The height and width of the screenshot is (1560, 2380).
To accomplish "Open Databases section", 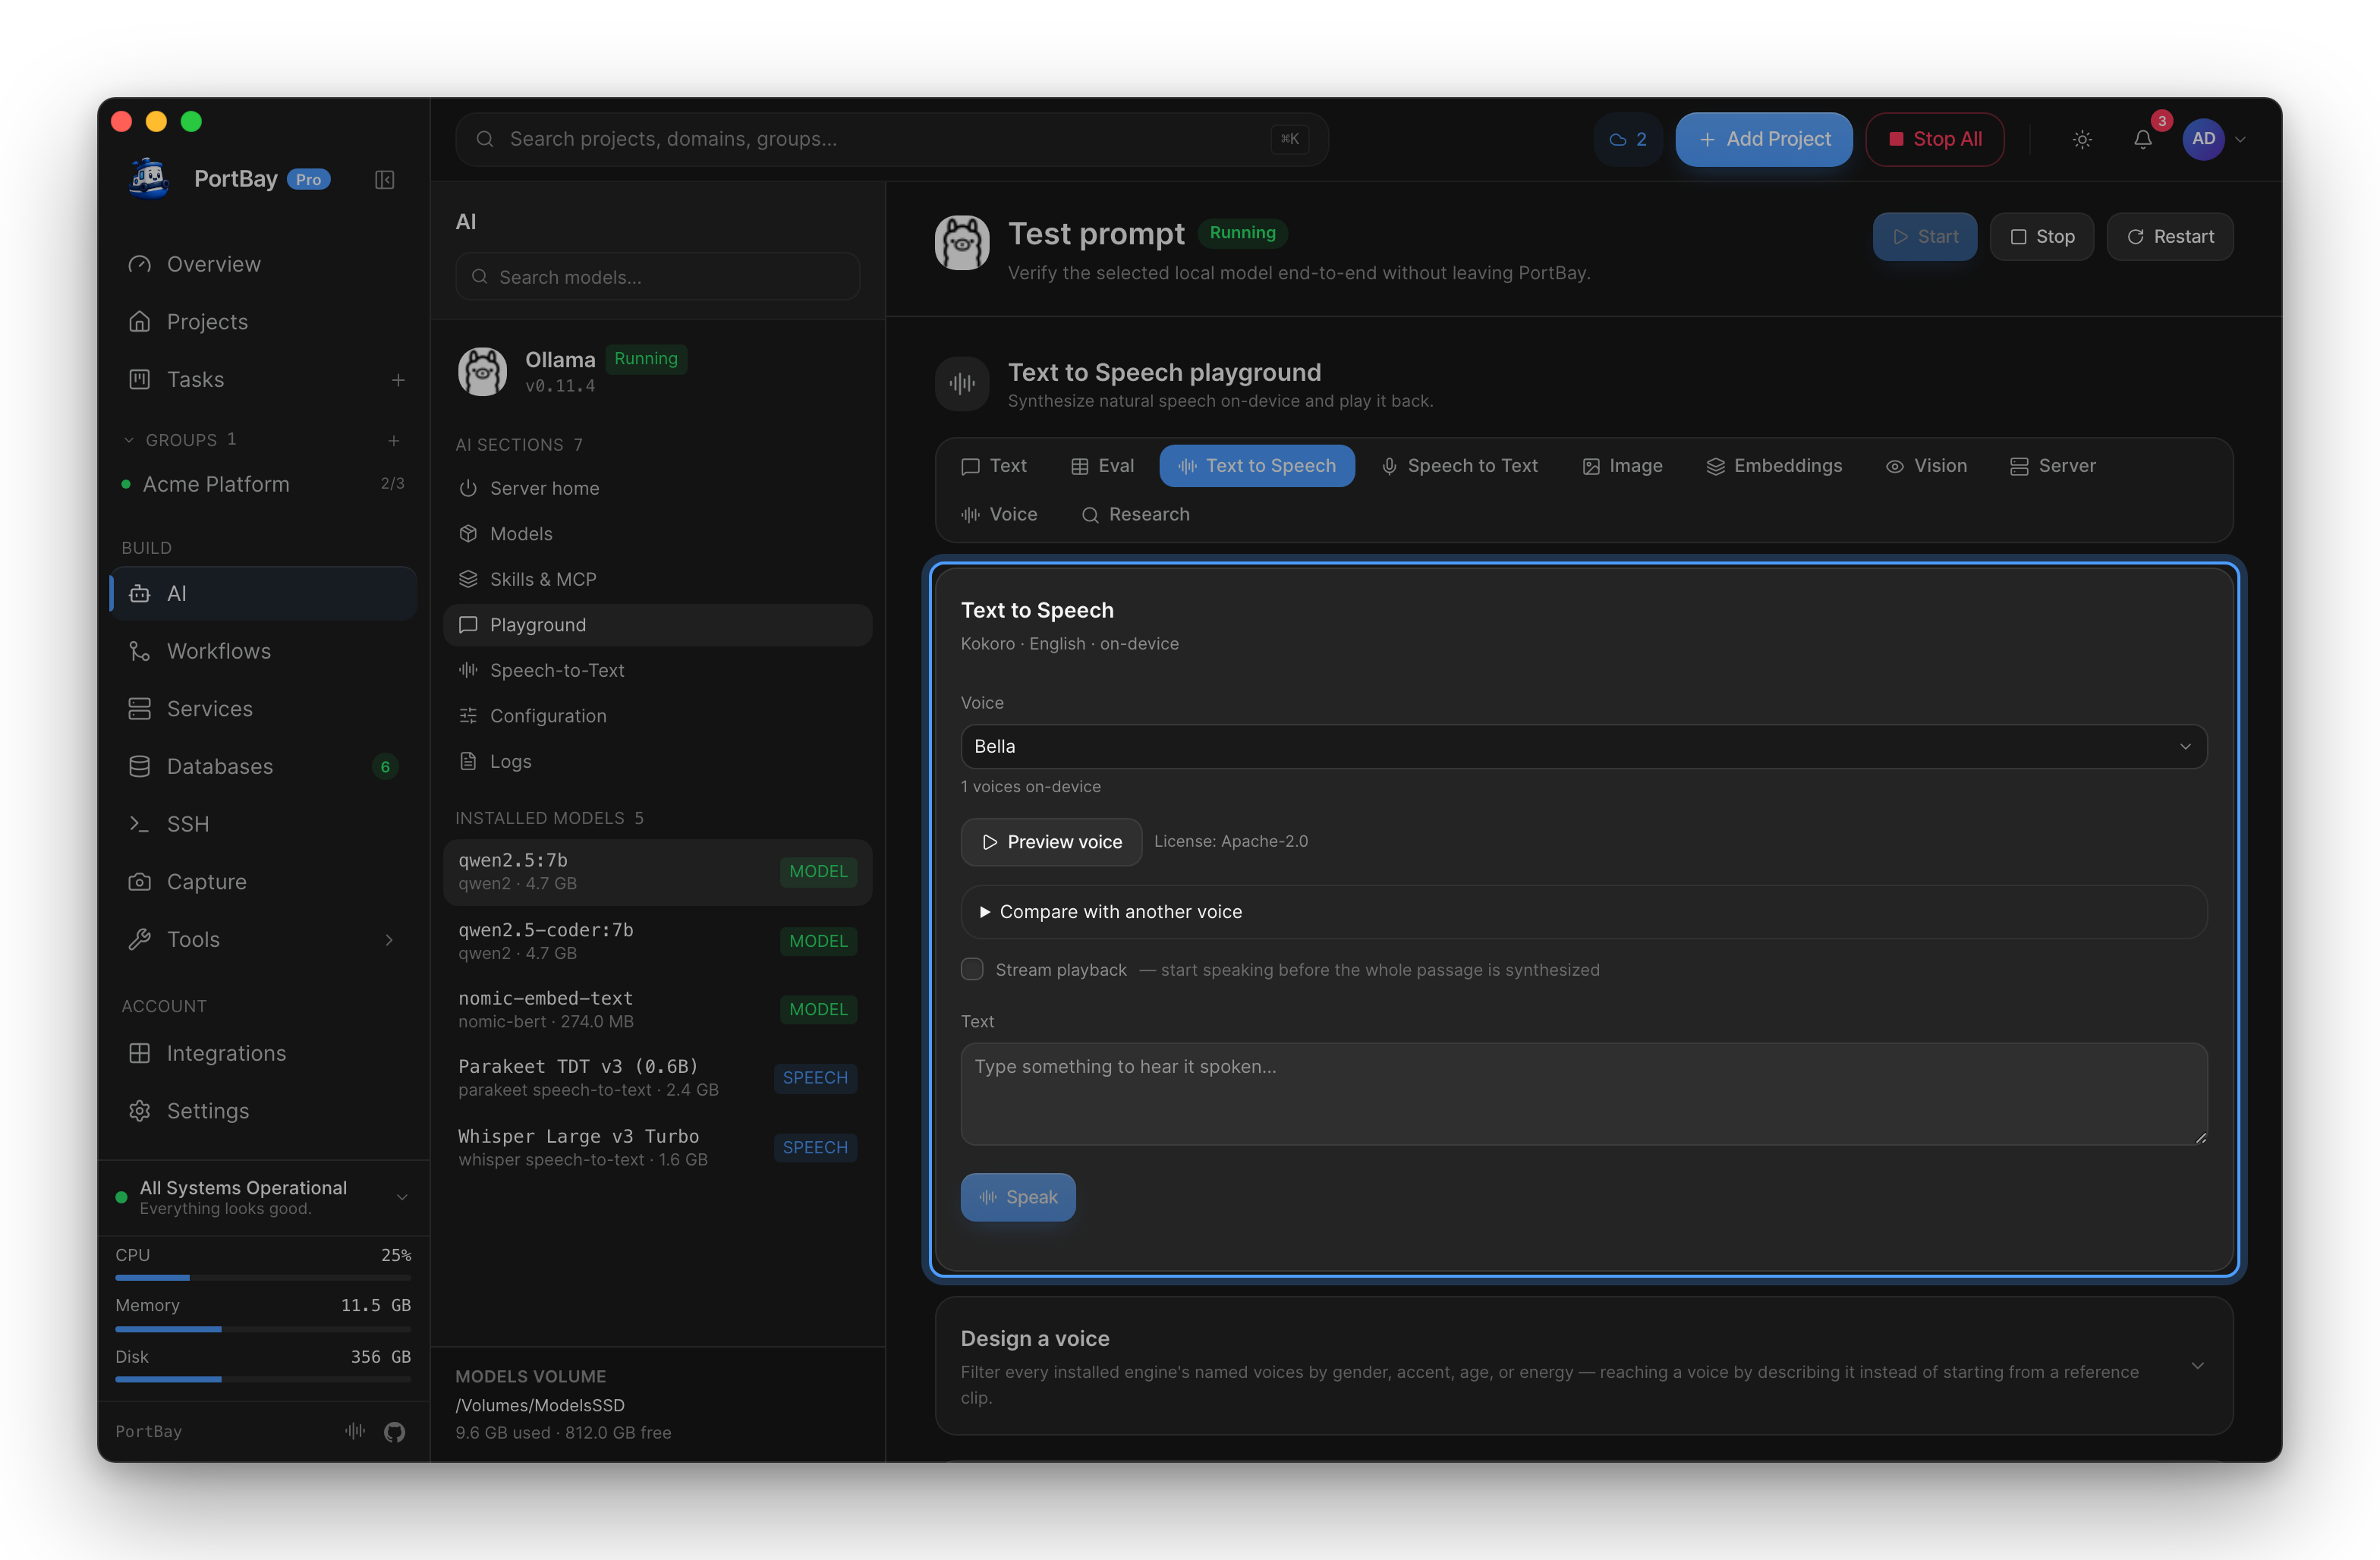I will point(264,766).
